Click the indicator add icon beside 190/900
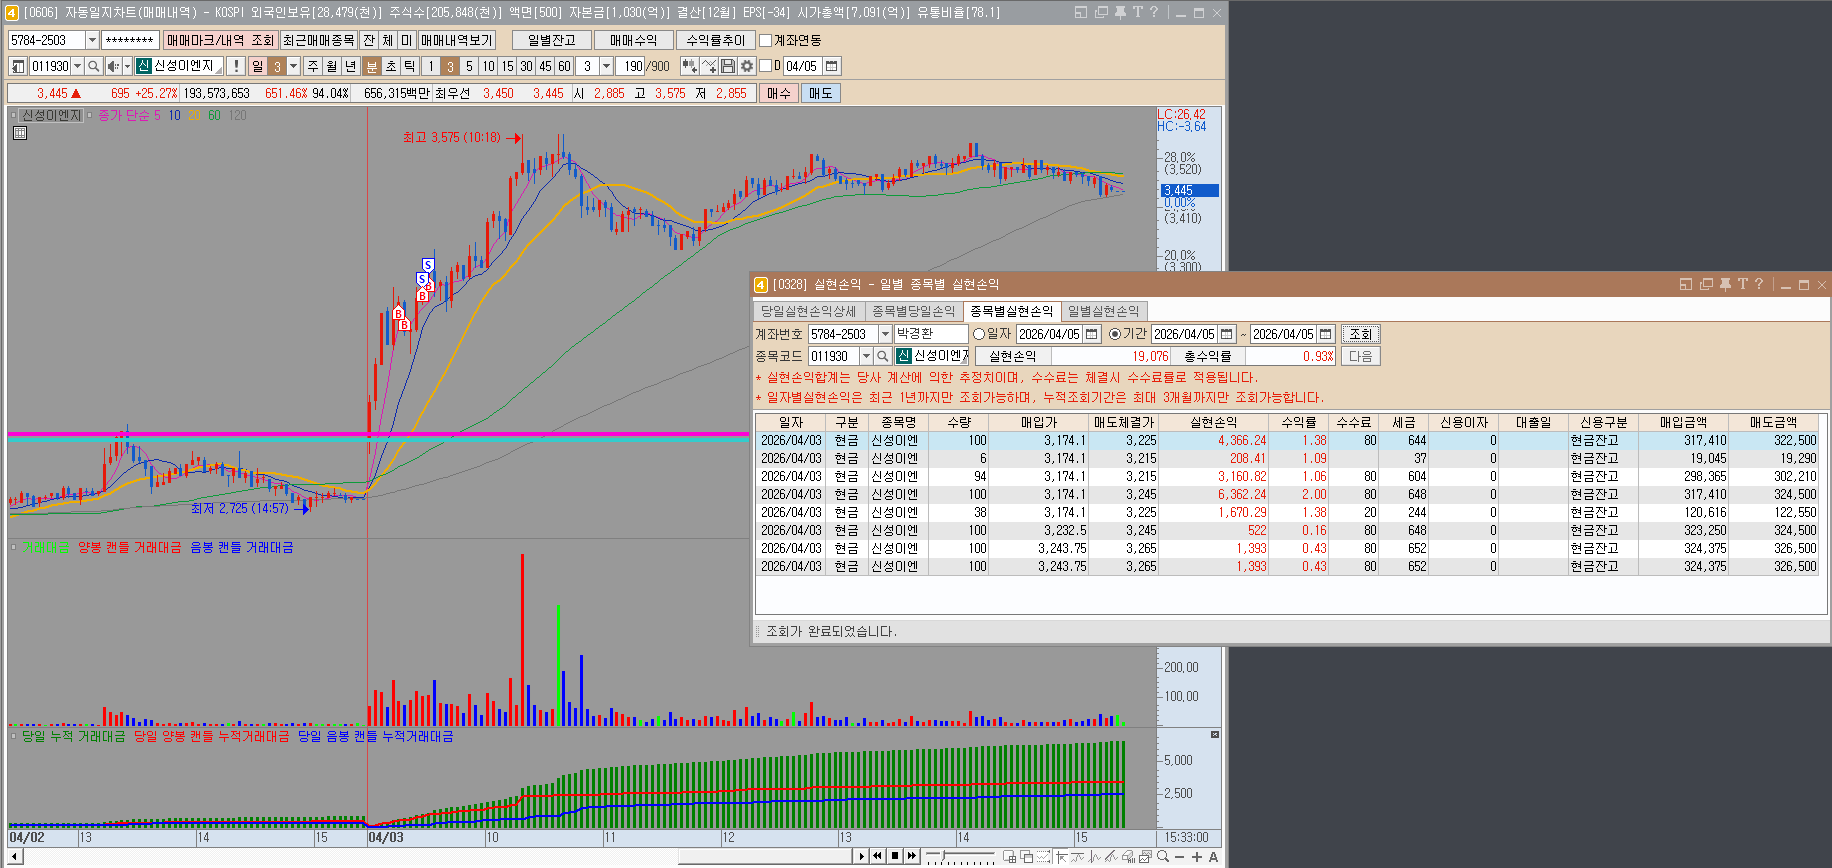Image resolution: width=1832 pixels, height=868 pixels. pyautogui.click(x=689, y=66)
